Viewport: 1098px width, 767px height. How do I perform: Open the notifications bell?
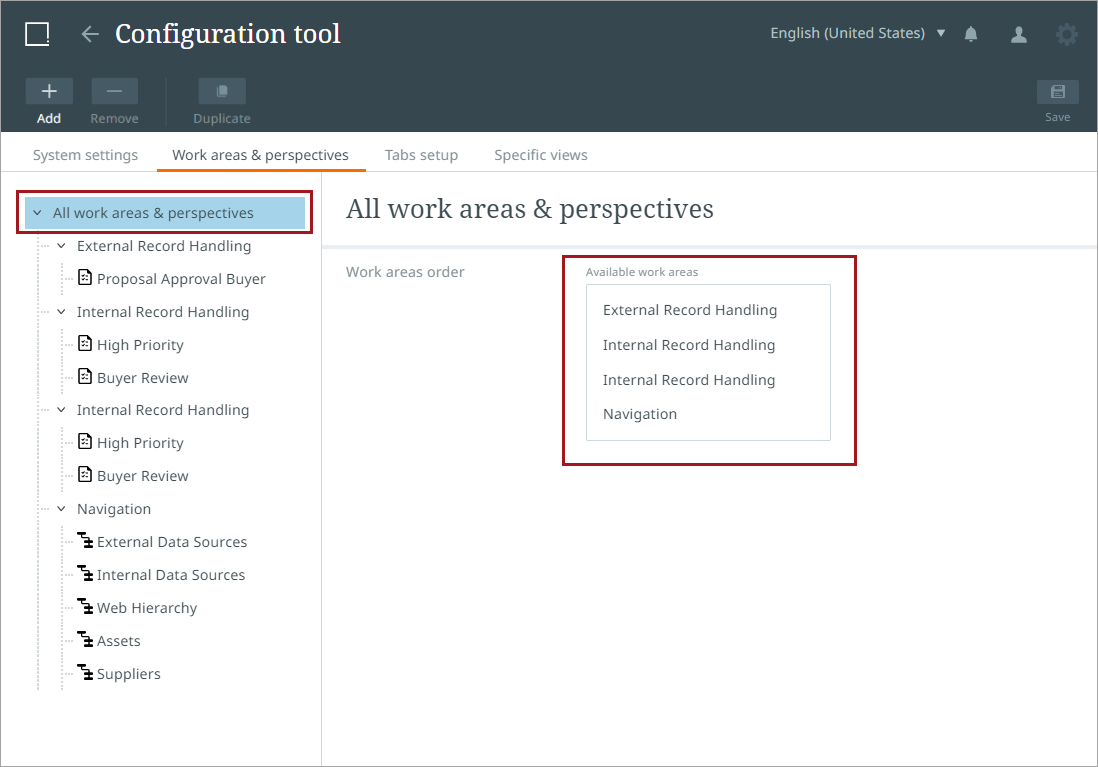click(x=971, y=34)
